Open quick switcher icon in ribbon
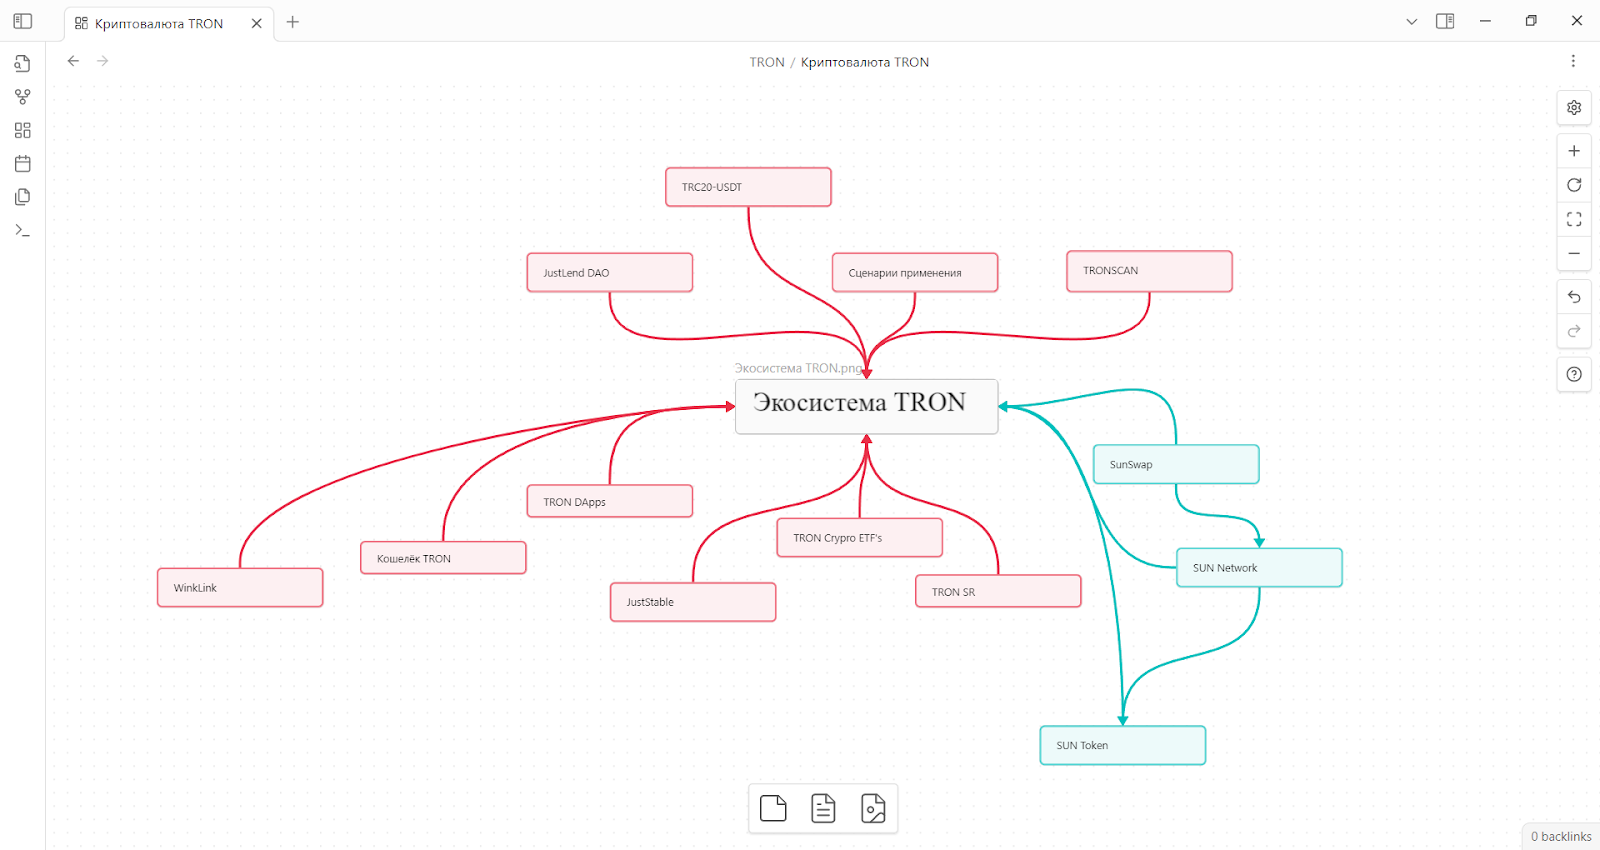 pyautogui.click(x=22, y=64)
